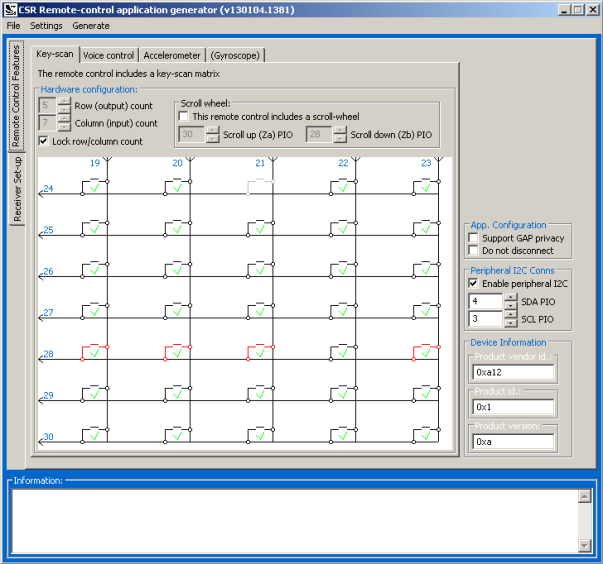603x564 pixels.
Task: Click the Product vendor id field
Action: [x=513, y=372]
